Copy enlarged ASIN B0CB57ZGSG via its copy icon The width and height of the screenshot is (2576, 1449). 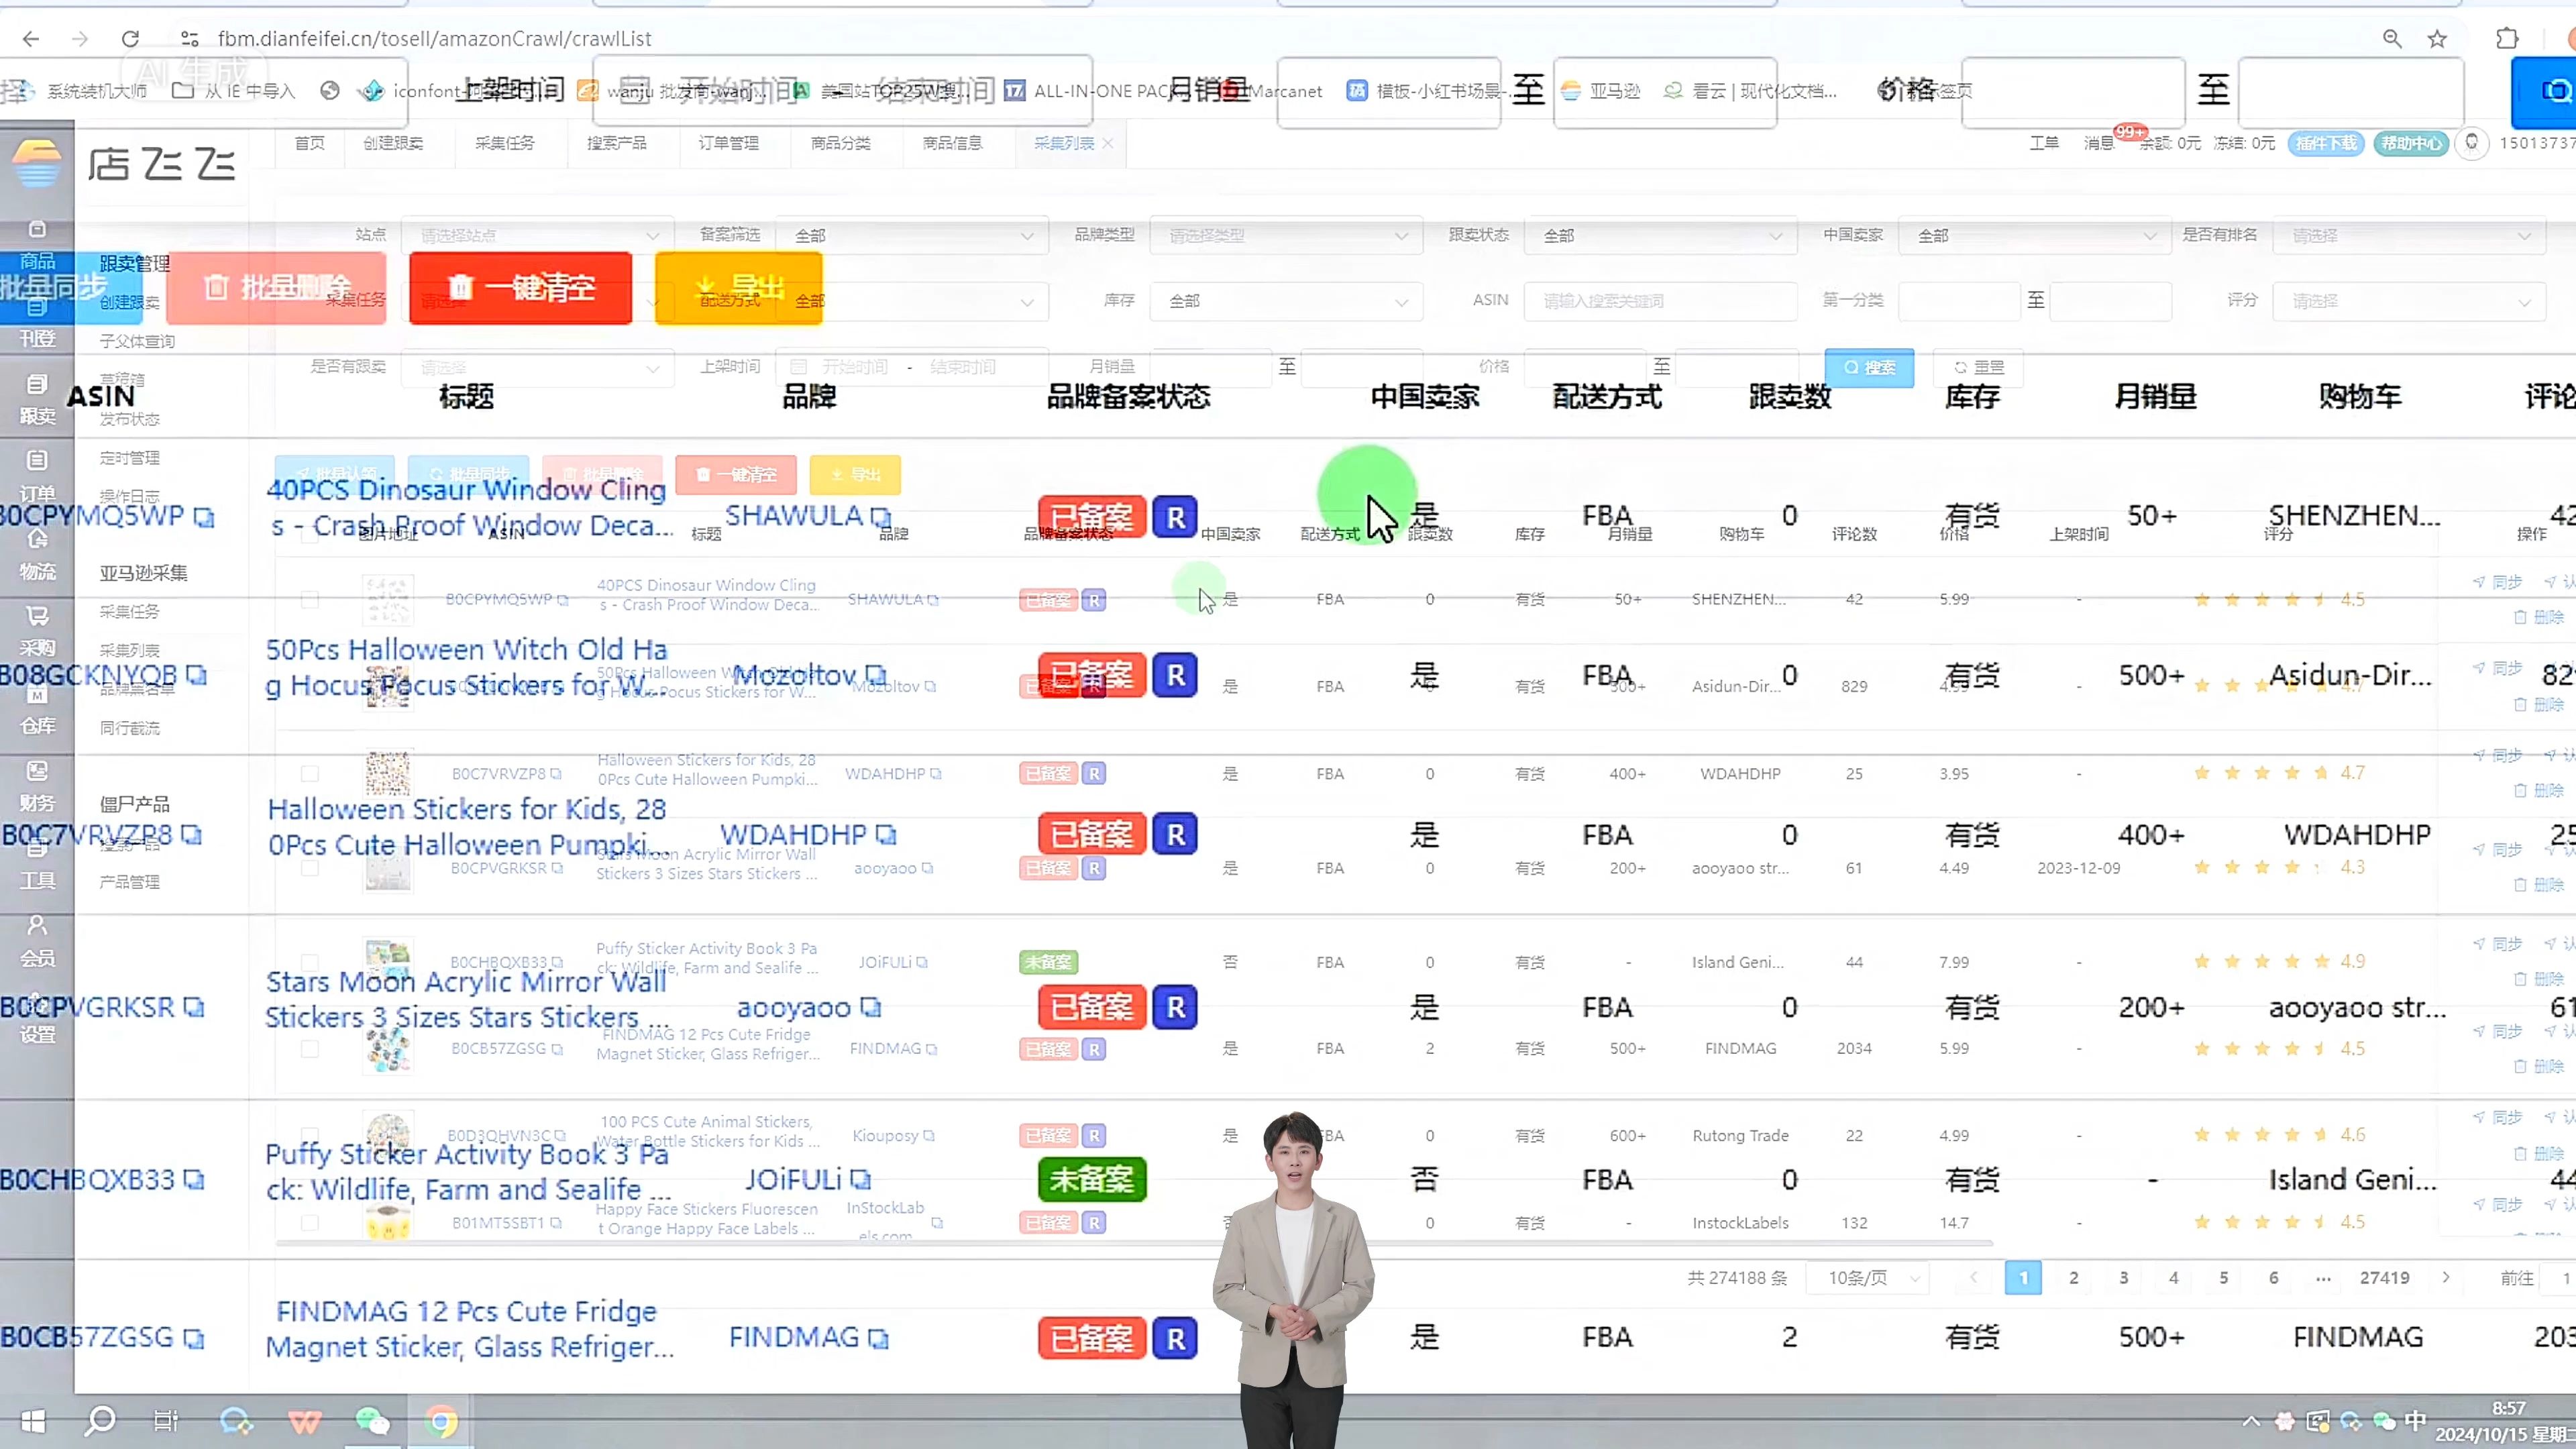pyautogui.click(x=194, y=1338)
